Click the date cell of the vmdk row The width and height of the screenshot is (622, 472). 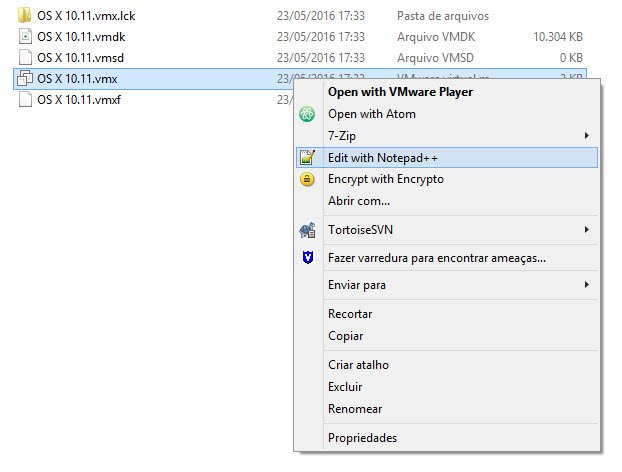[321, 37]
